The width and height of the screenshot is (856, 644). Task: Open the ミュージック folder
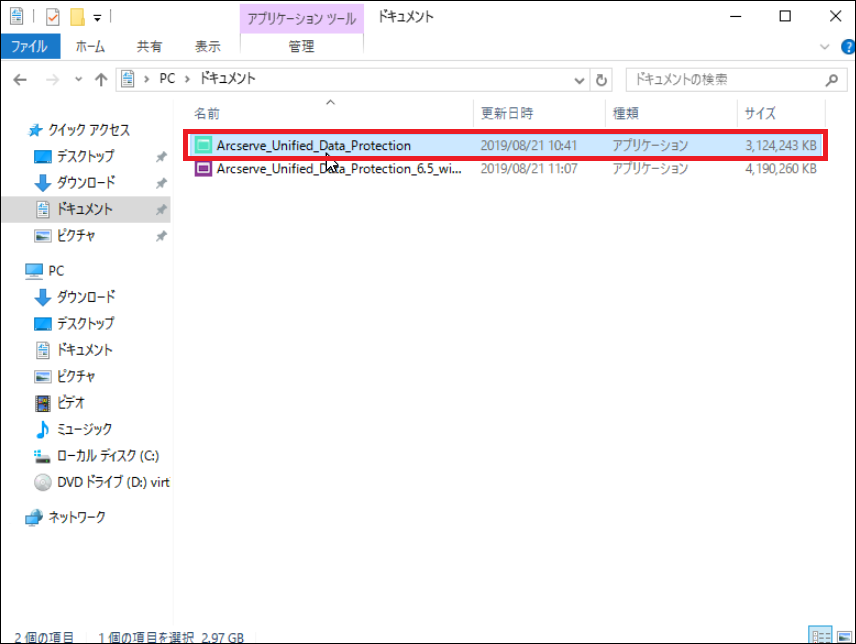click(x=85, y=429)
